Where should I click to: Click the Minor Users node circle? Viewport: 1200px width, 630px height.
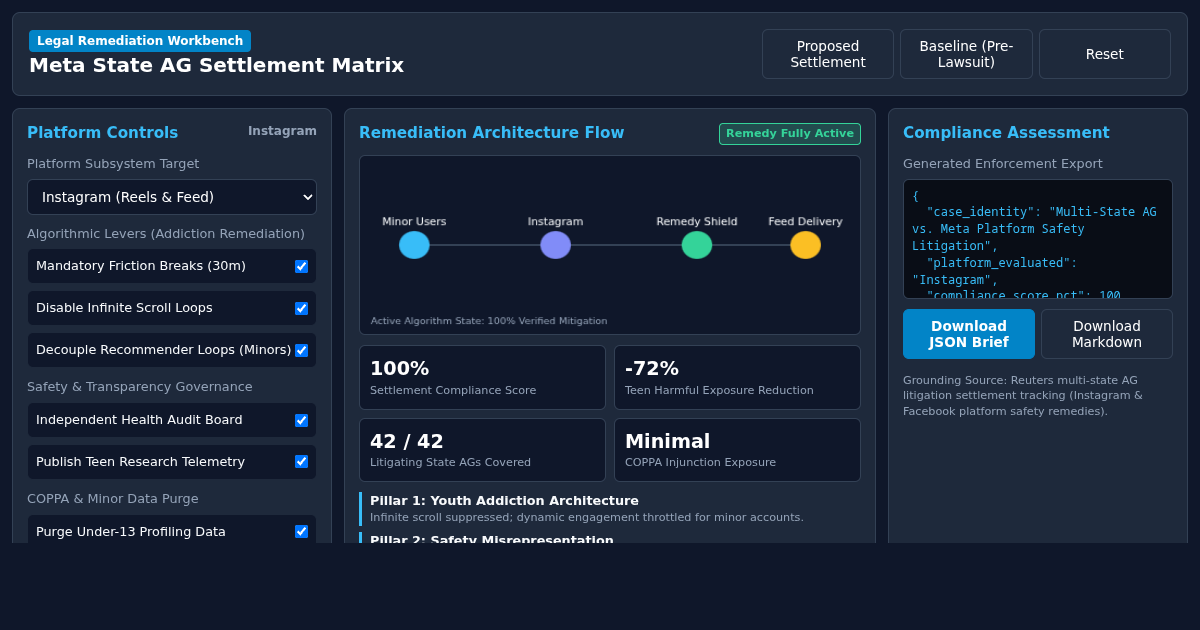coord(414,245)
